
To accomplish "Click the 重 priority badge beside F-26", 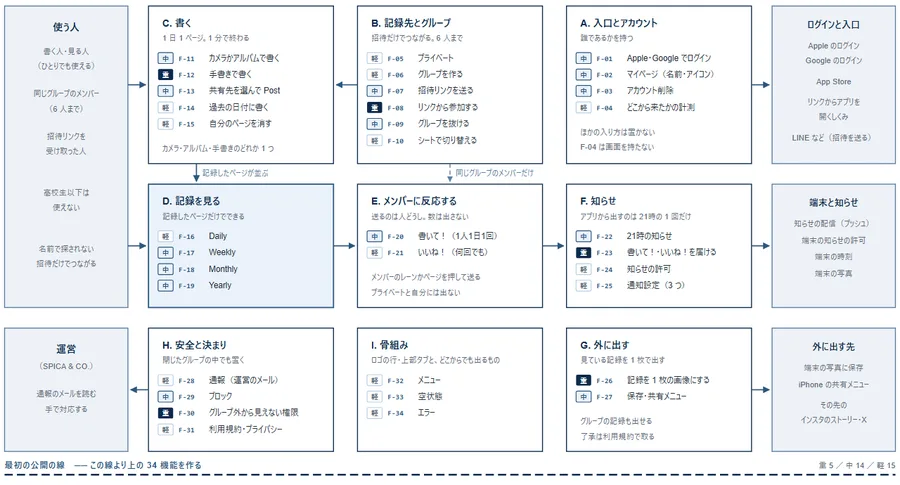I will (583, 381).
